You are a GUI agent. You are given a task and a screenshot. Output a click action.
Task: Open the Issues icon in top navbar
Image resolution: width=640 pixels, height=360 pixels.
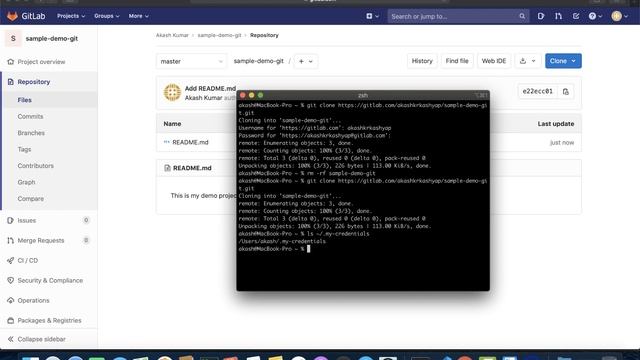pyautogui.click(x=541, y=16)
